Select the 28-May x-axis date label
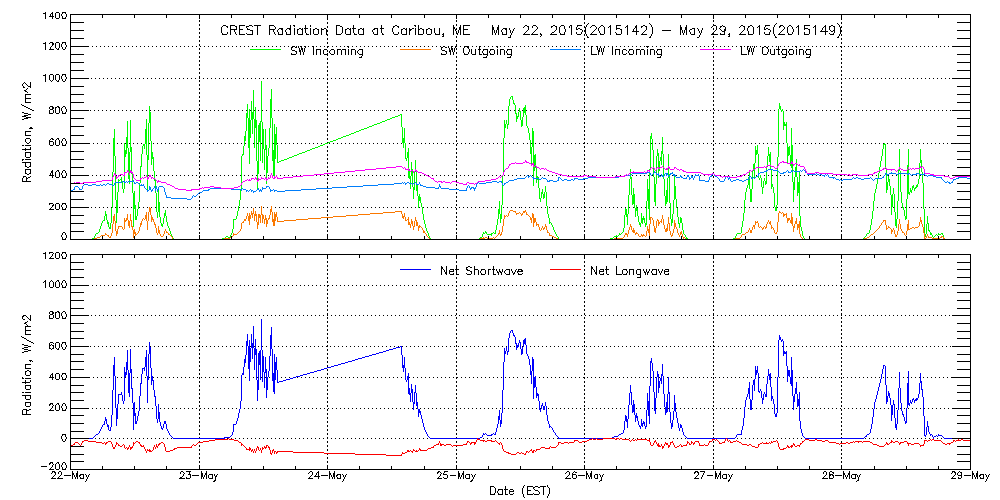 tap(841, 476)
